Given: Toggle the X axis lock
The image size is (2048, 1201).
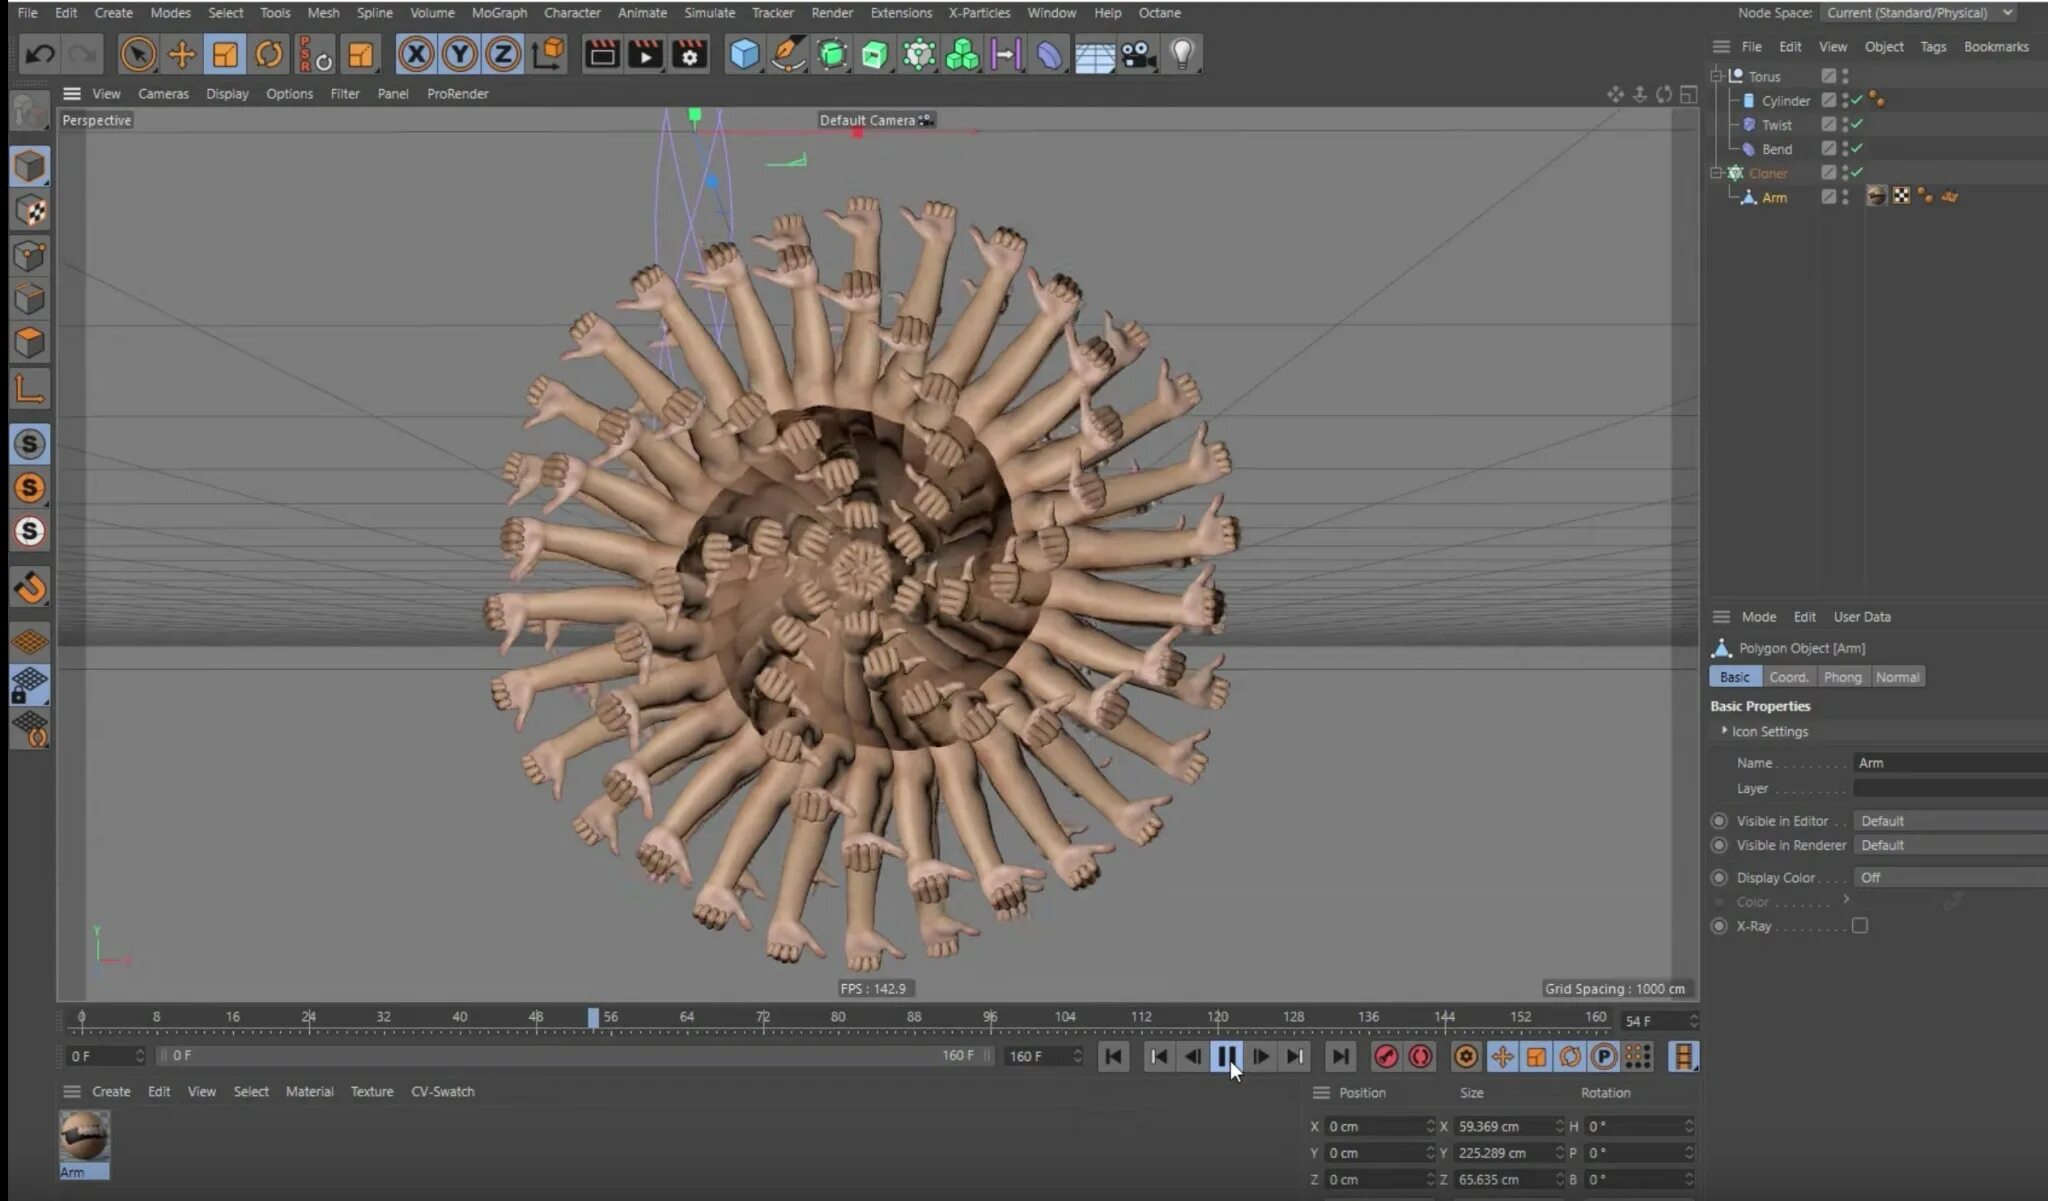Looking at the screenshot, I should 415,54.
